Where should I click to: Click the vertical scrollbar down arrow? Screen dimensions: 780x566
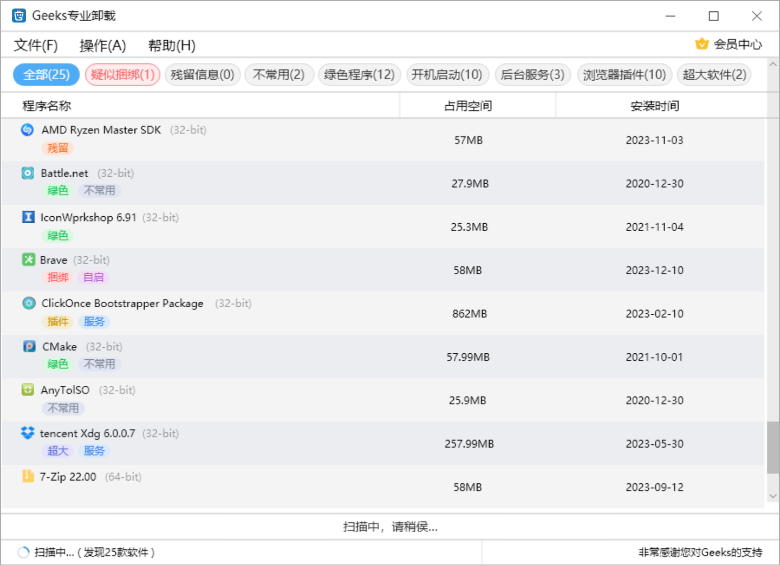pyautogui.click(x=772, y=497)
